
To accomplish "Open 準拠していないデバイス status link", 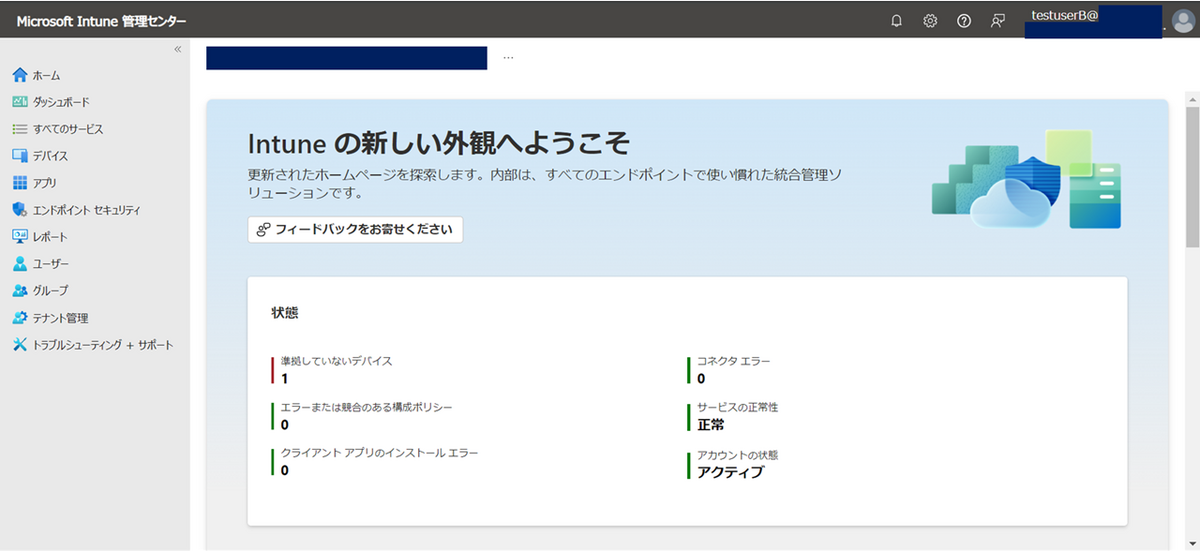I will point(336,360).
